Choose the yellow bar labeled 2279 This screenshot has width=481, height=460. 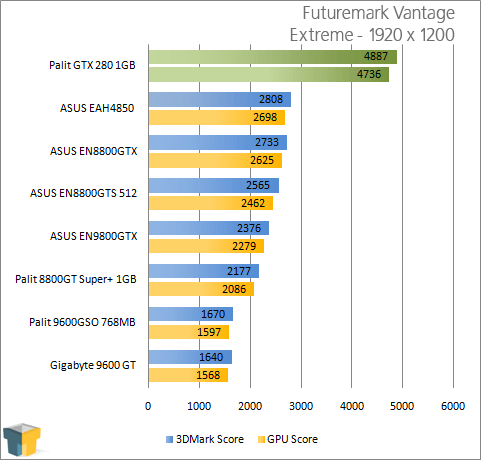206,246
